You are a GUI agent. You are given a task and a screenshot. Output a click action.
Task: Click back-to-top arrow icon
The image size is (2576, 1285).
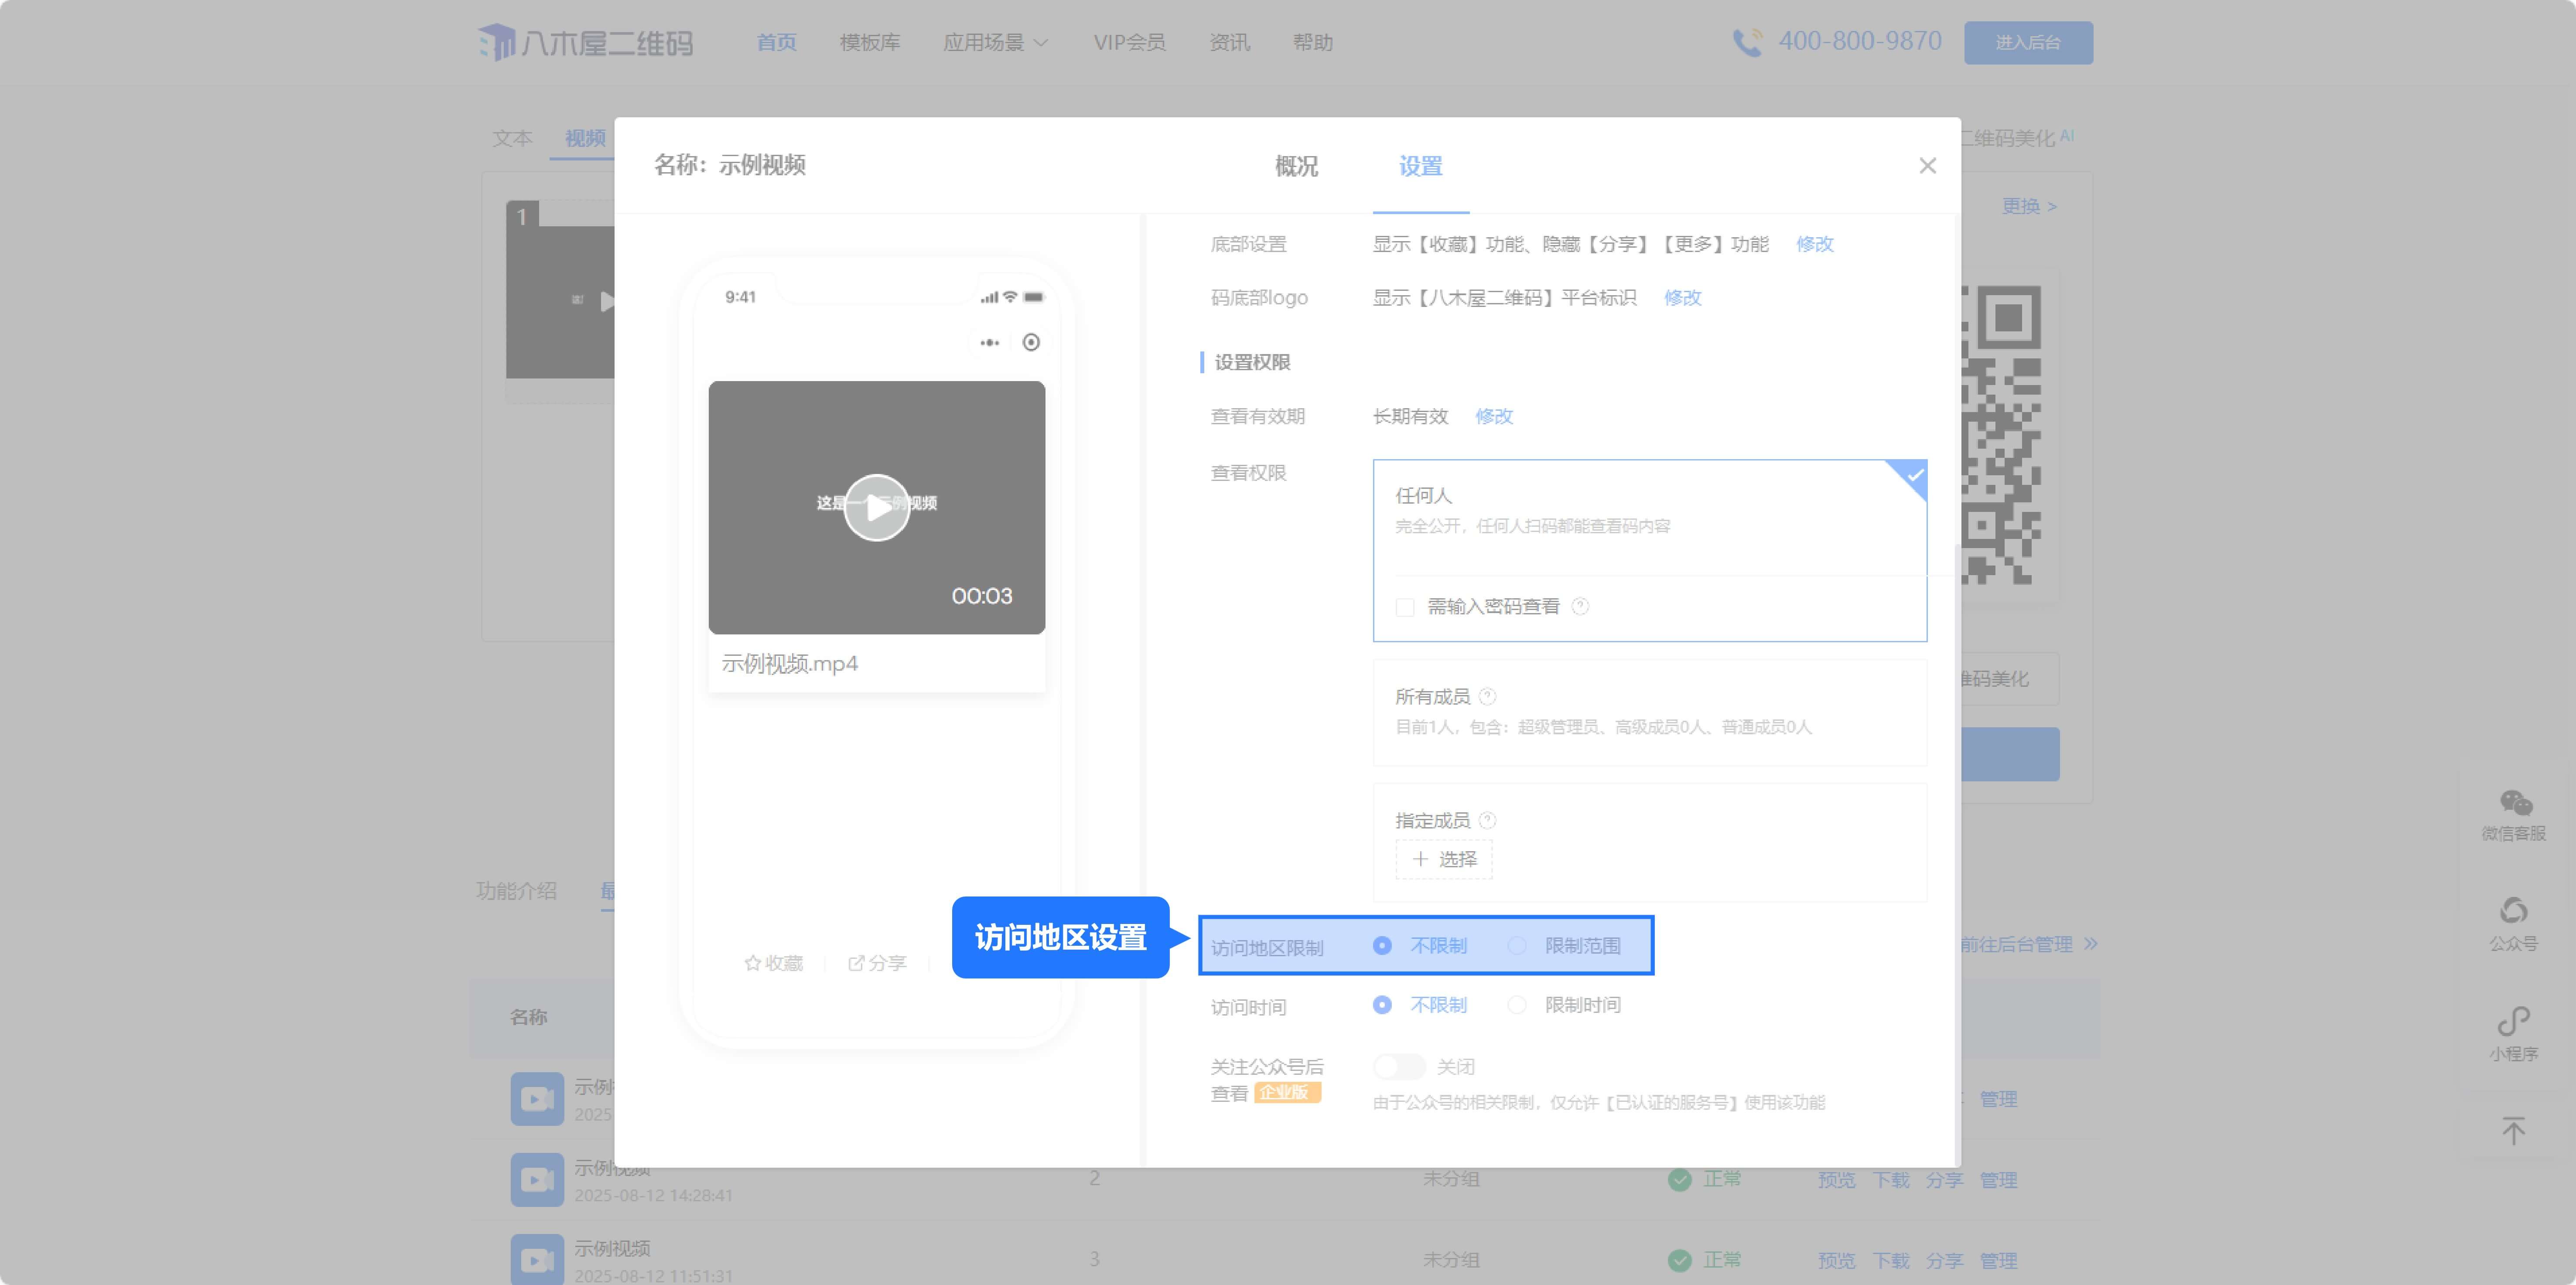pyautogui.click(x=2513, y=1131)
